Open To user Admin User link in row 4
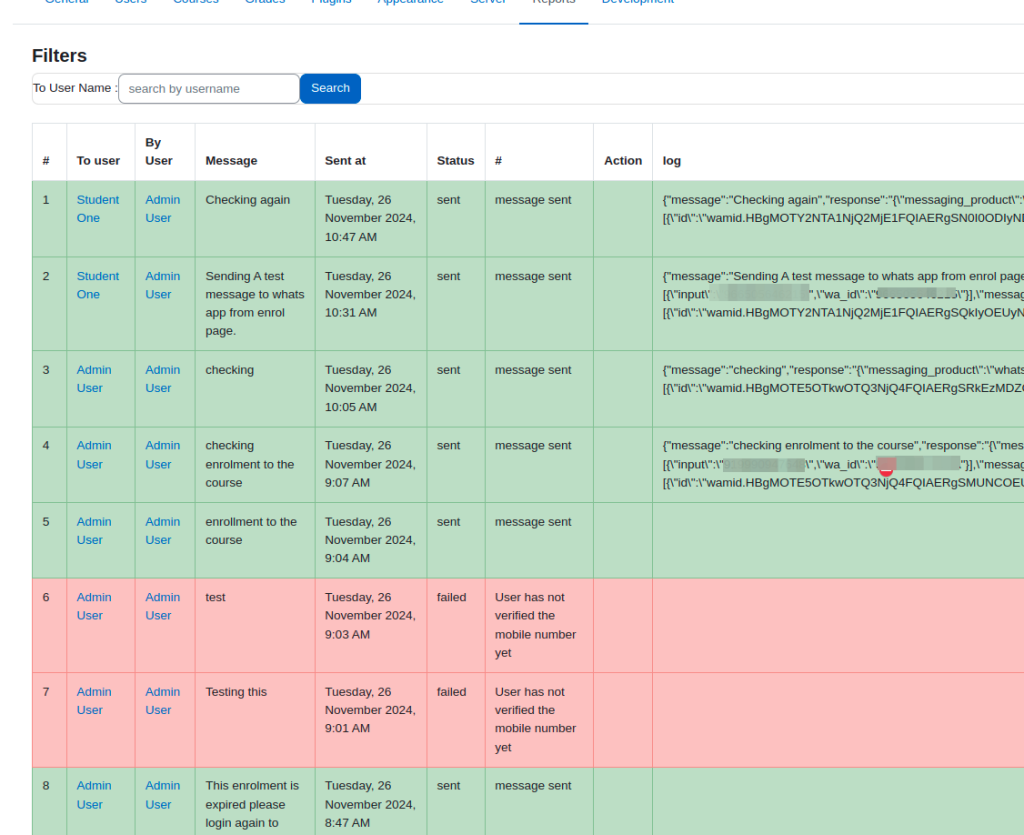This screenshot has width=1024, height=835. click(94, 455)
